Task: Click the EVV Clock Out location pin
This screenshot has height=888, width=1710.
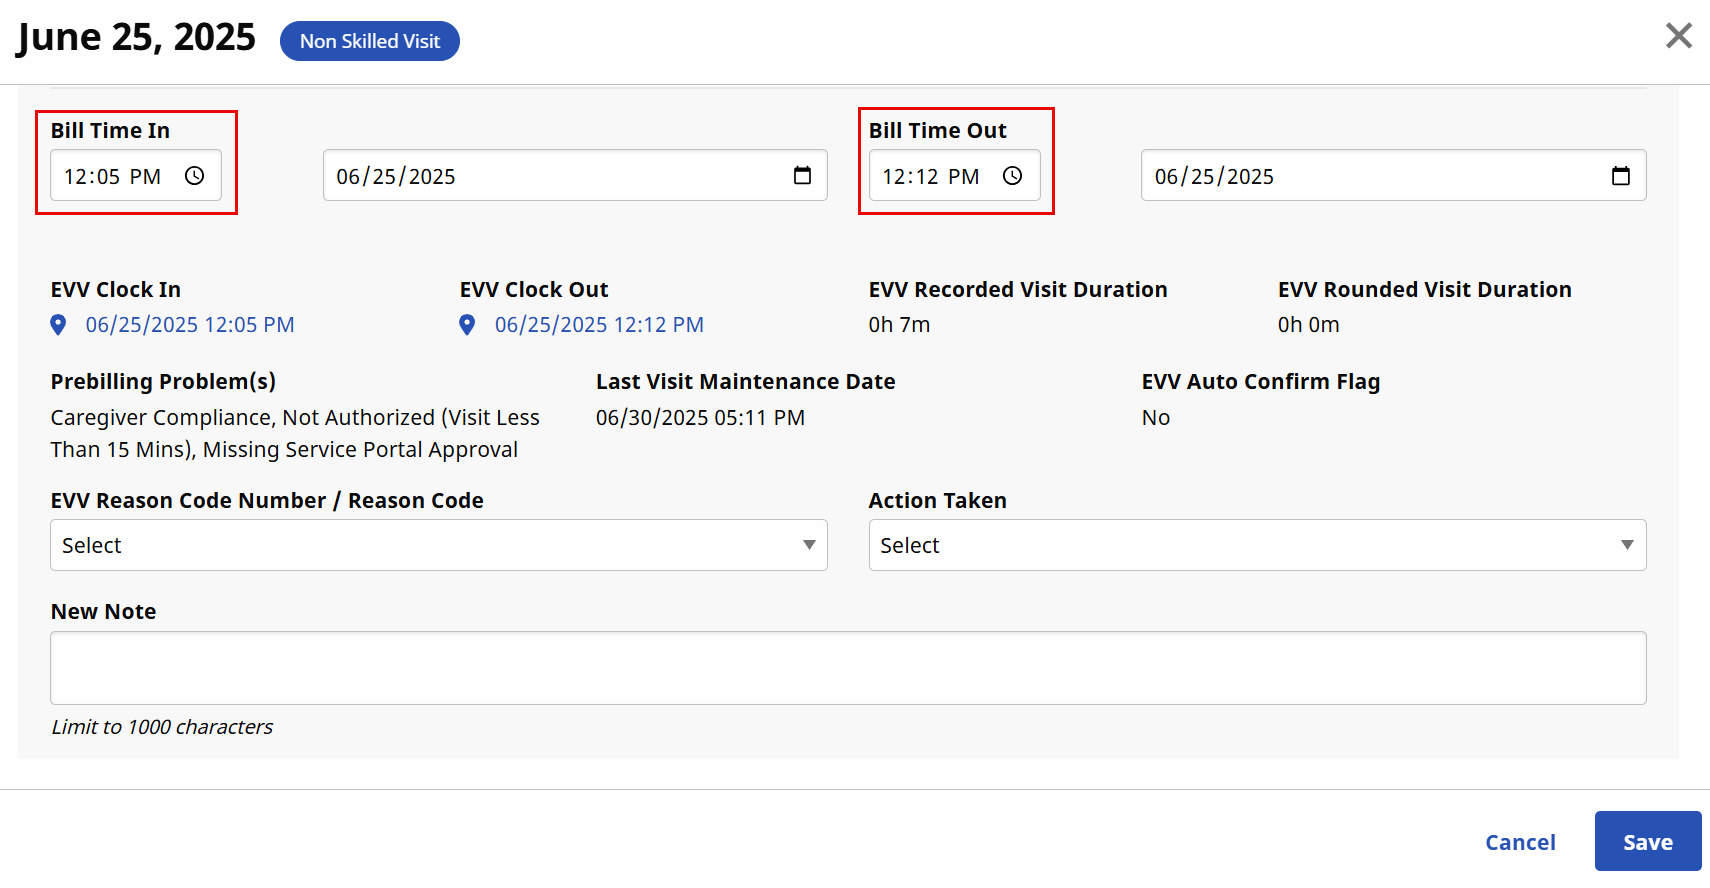Action: (467, 325)
